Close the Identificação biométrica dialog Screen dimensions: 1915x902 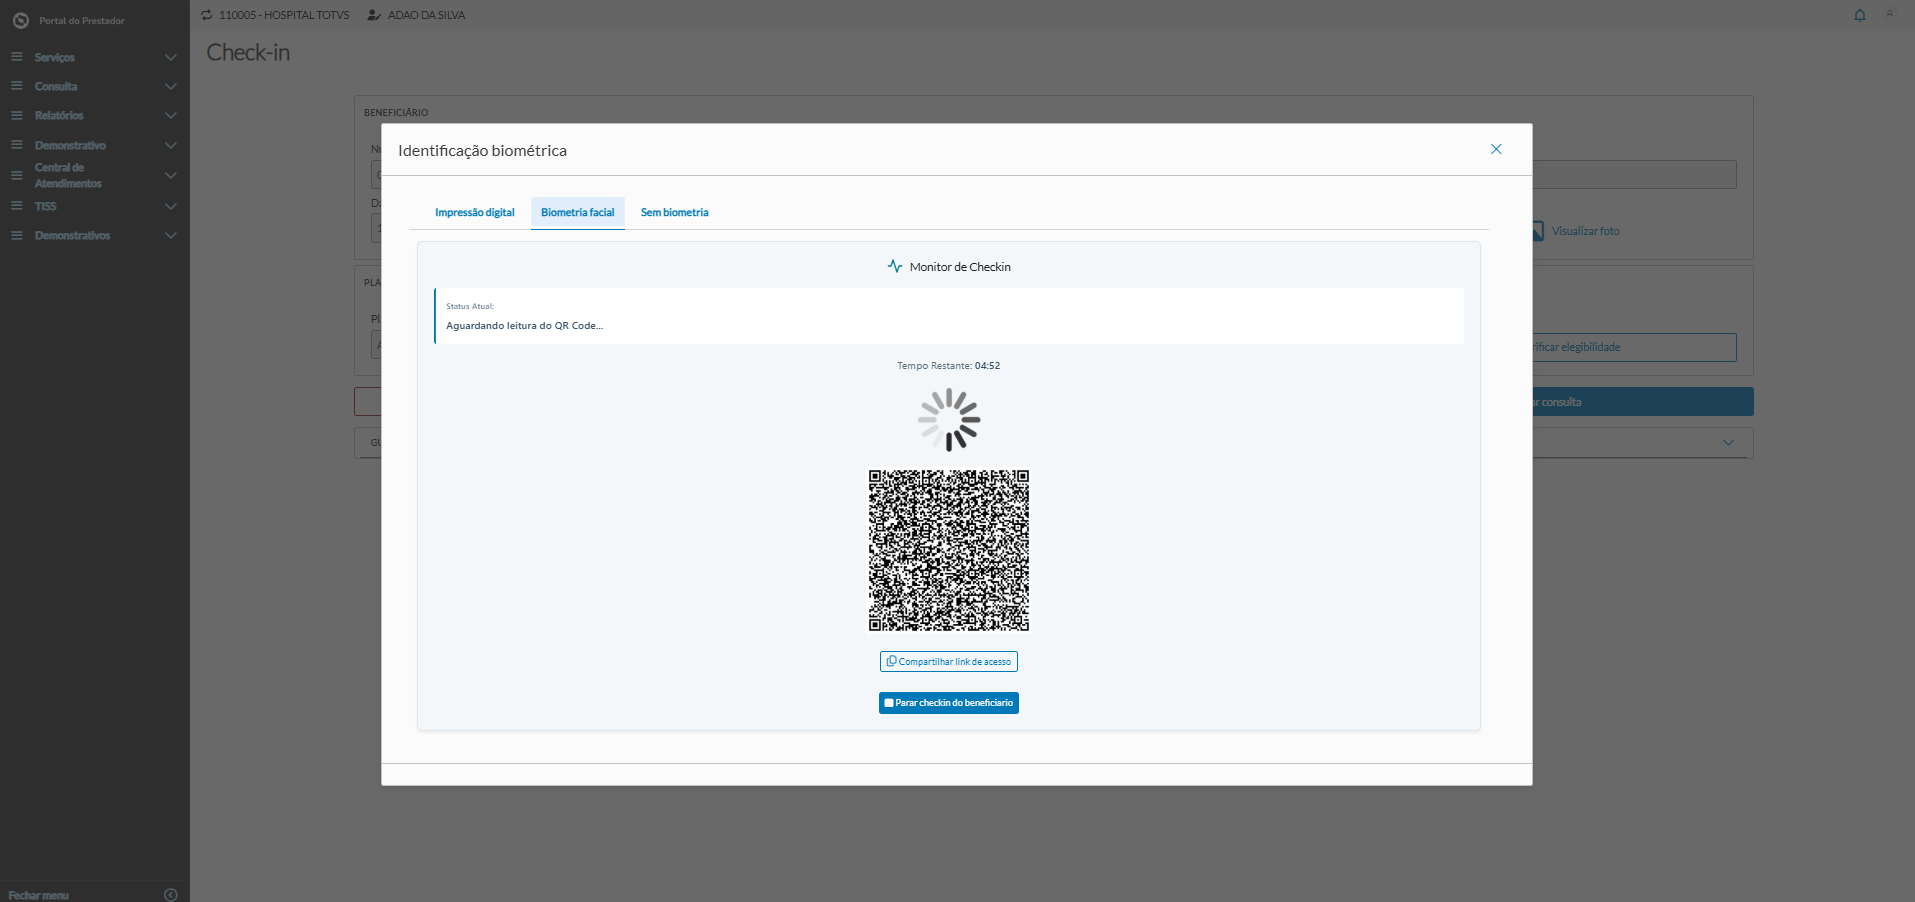(x=1496, y=149)
